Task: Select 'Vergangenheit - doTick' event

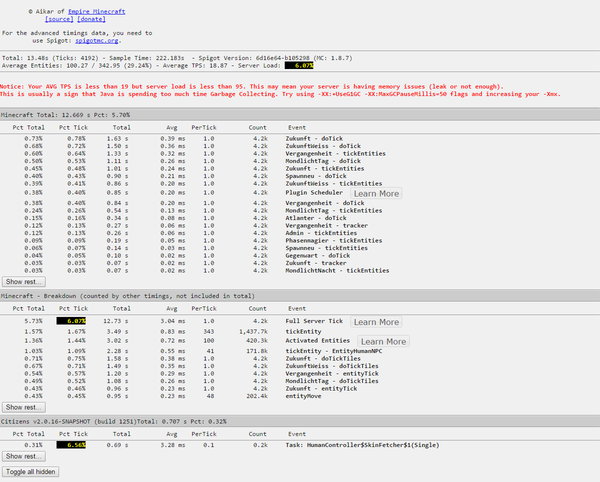Action: tap(325, 203)
